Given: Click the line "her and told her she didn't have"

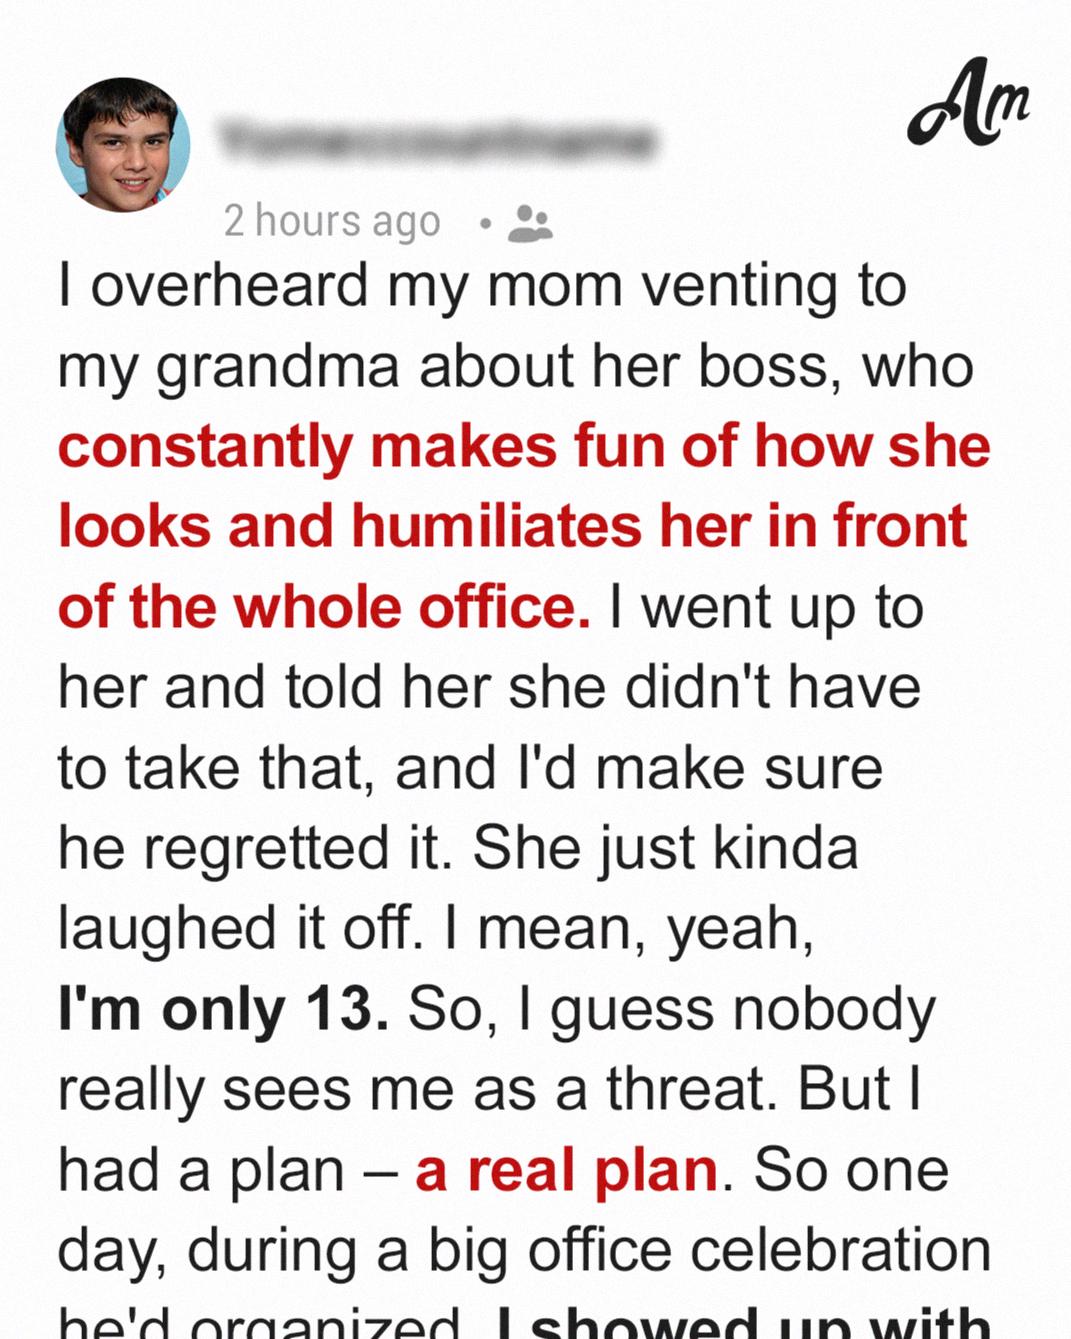Looking at the screenshot, I should pyautogui.click(x=489, y=687).
